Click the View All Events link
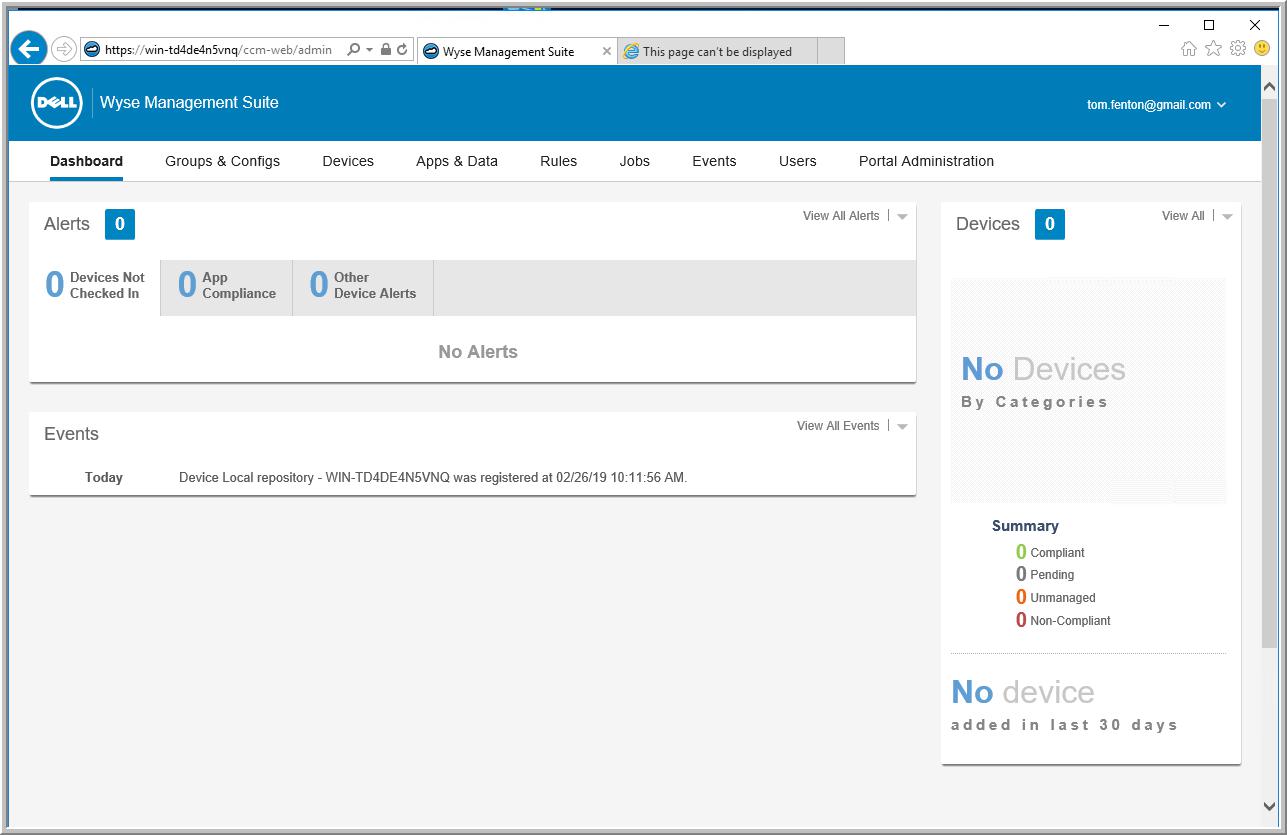Viewport: 1287px width, 835px height. pyautogui.click(x=838, y=426)
